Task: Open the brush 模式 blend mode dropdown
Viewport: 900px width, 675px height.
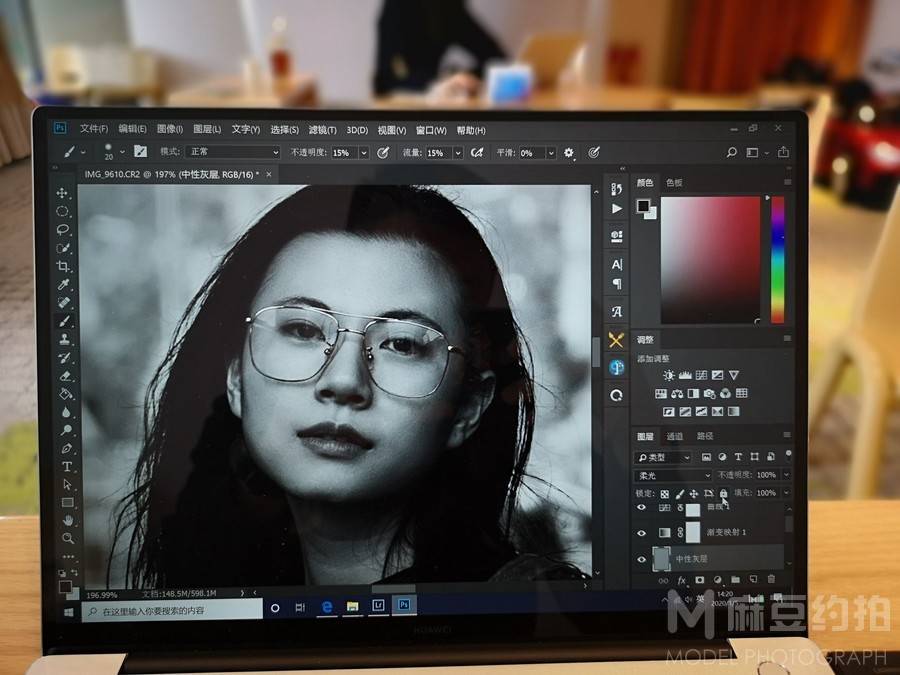Action: pos(232,152)
